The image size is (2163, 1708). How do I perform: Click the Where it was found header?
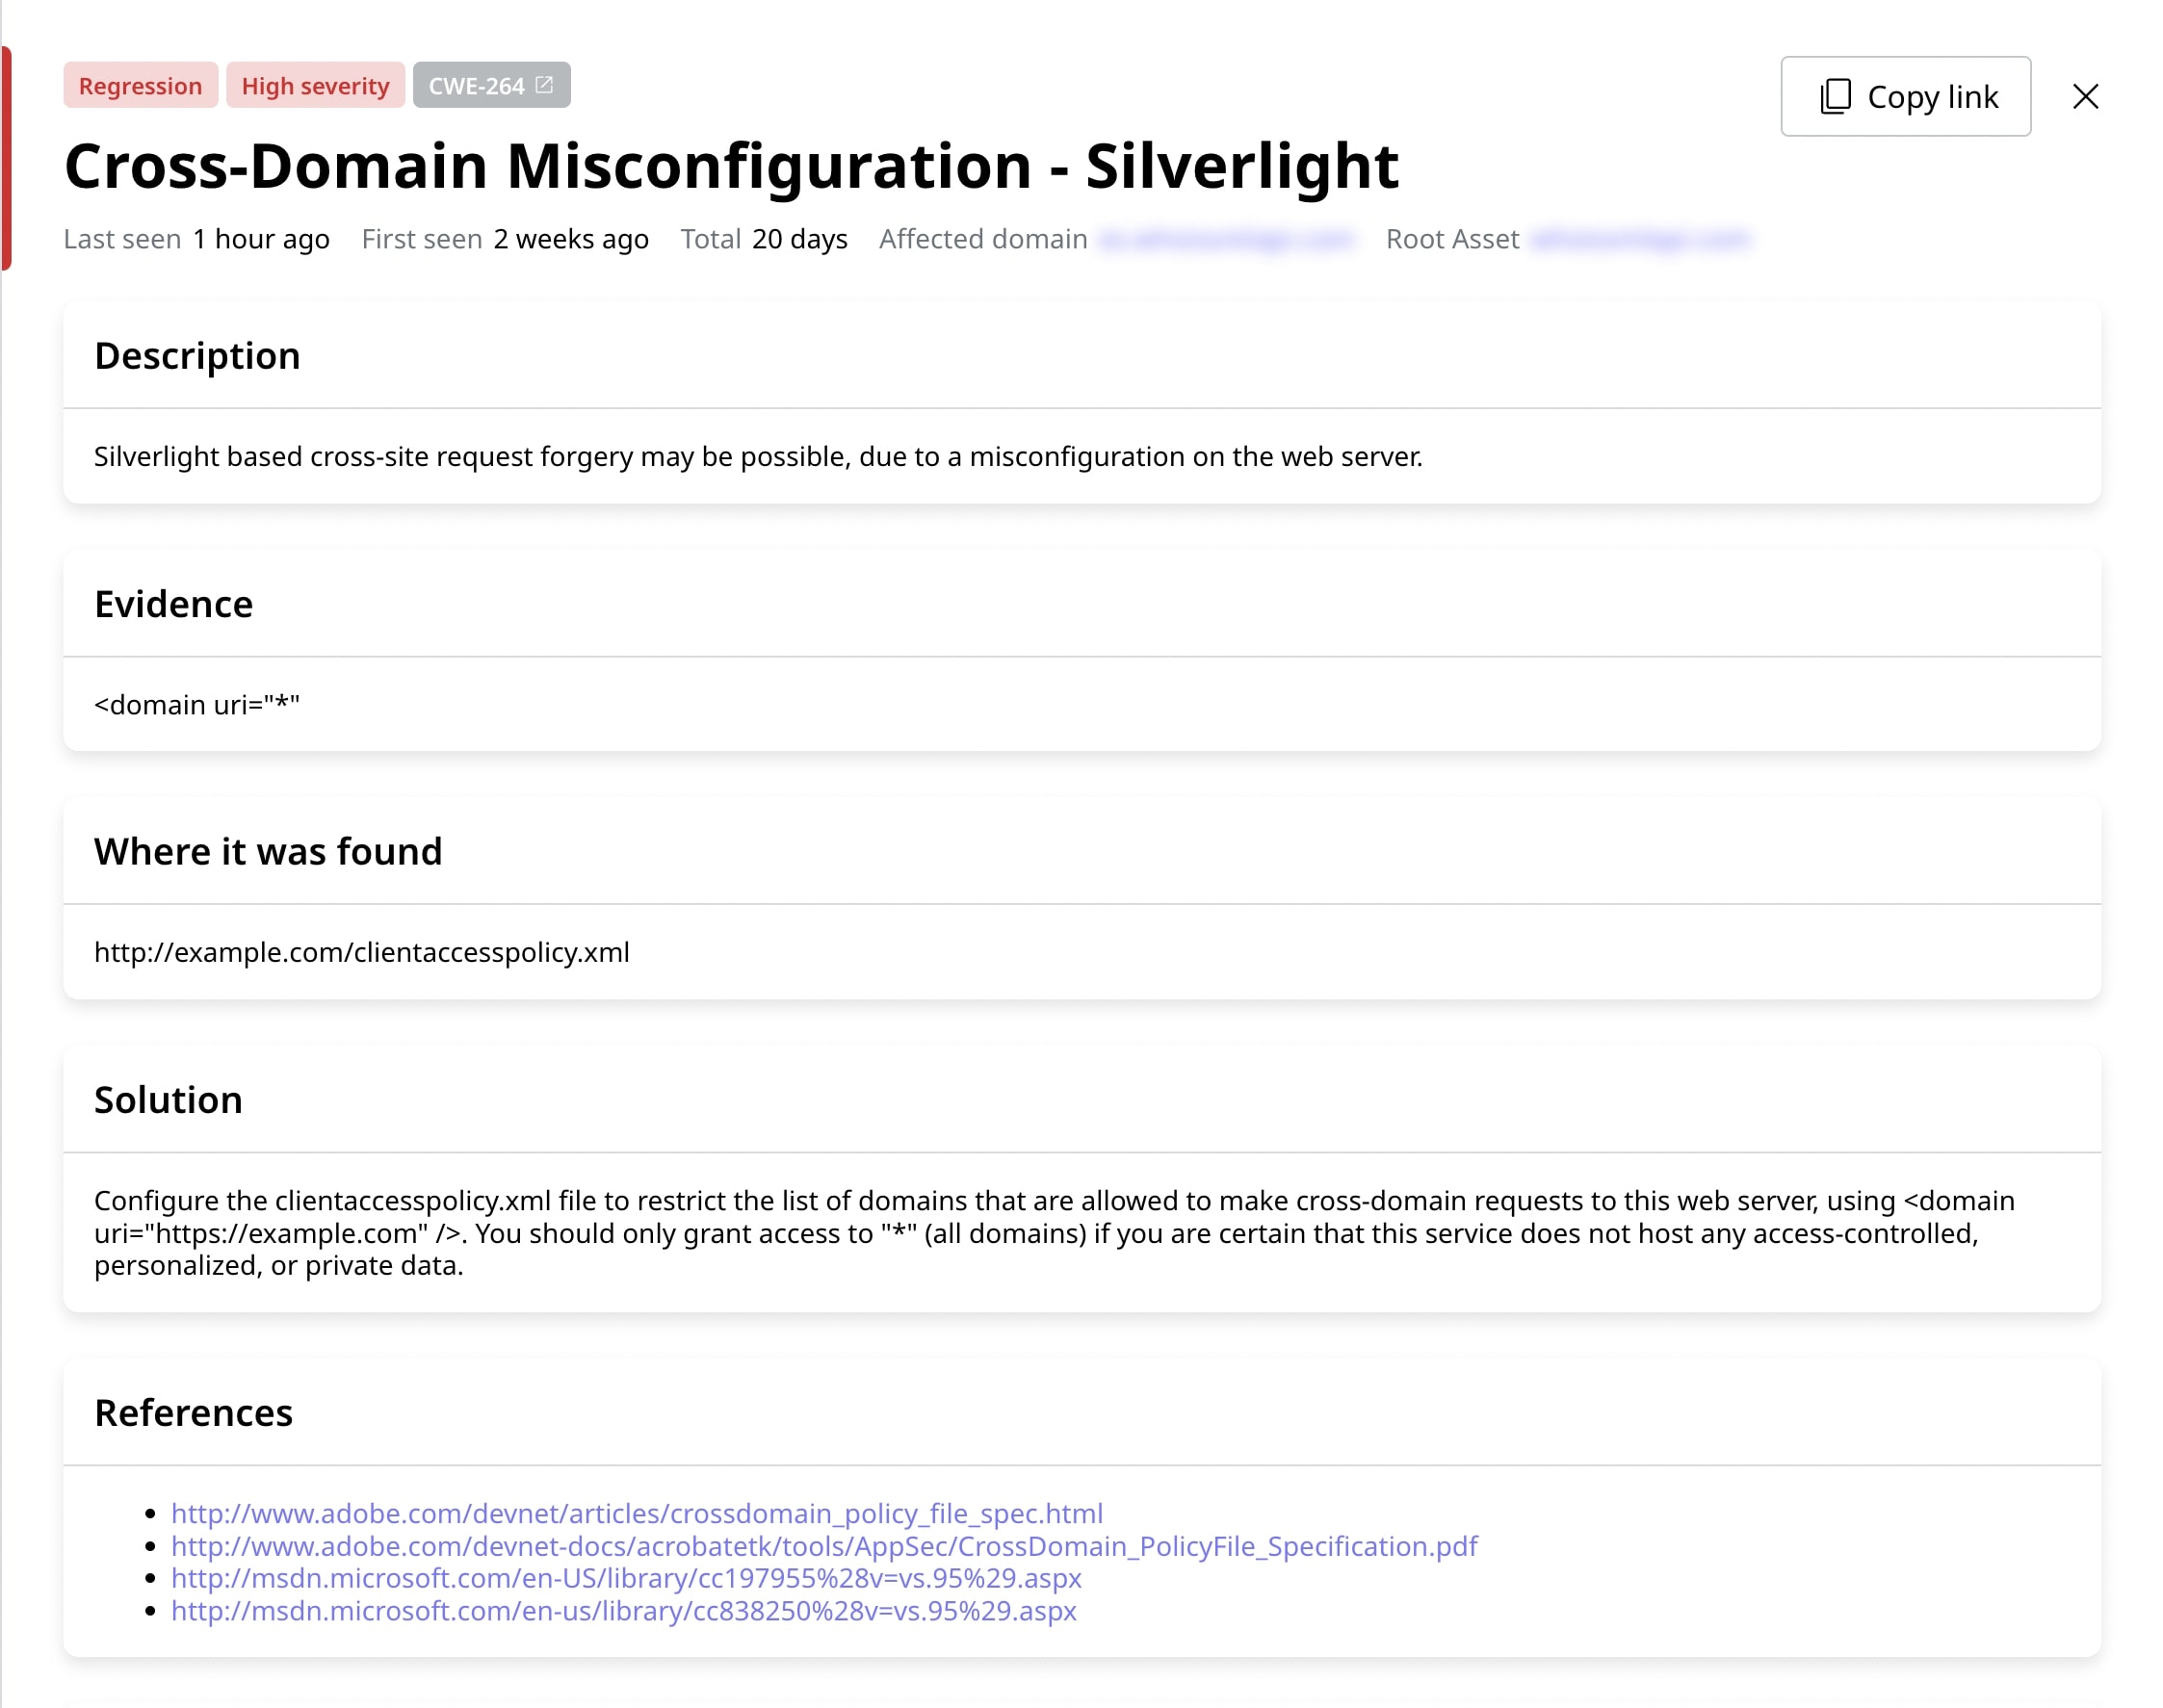click(267, 851)
